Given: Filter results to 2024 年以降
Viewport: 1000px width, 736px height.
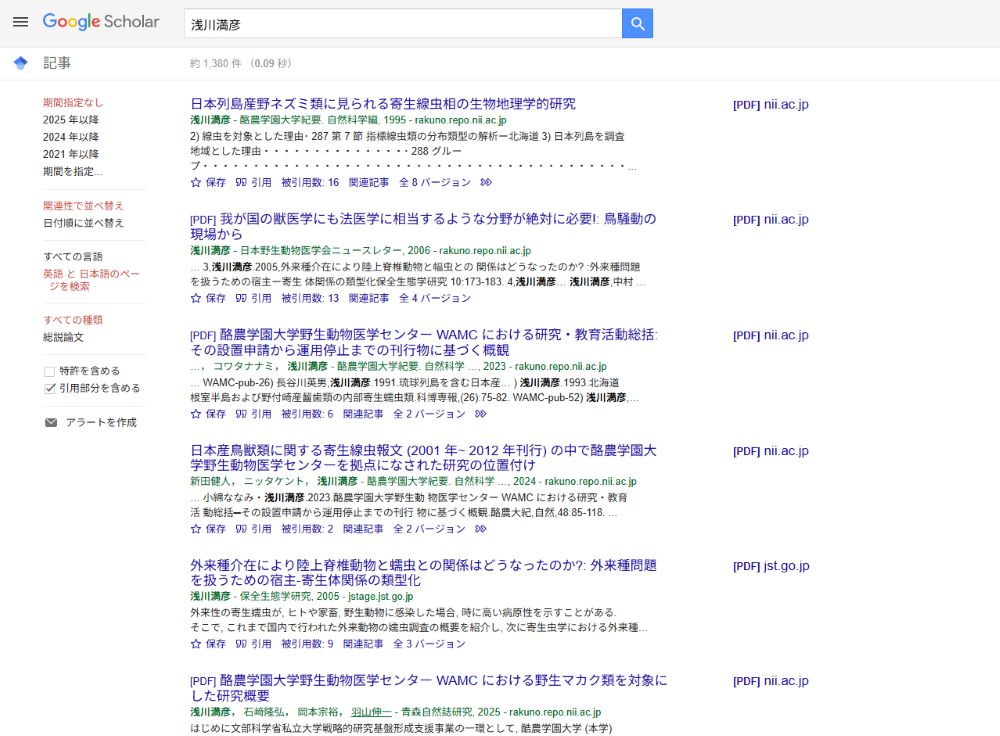Looking at the screenshot, I should pyautogui.click(x=70, y=137).
